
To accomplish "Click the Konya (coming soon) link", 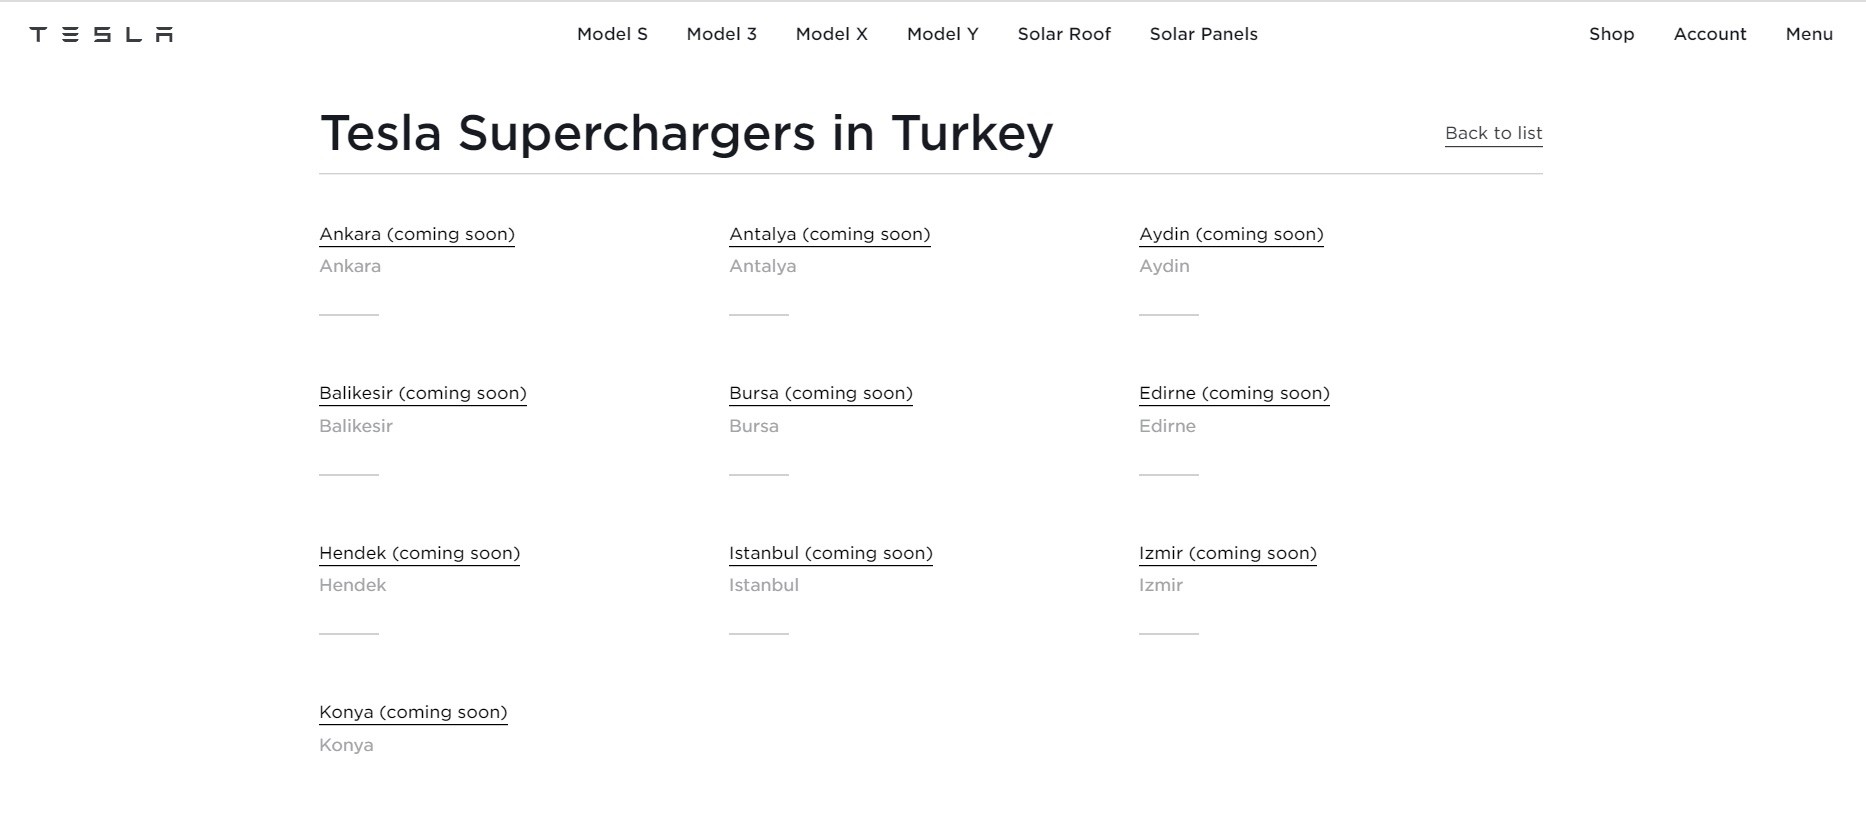I will tap(413, 712).
